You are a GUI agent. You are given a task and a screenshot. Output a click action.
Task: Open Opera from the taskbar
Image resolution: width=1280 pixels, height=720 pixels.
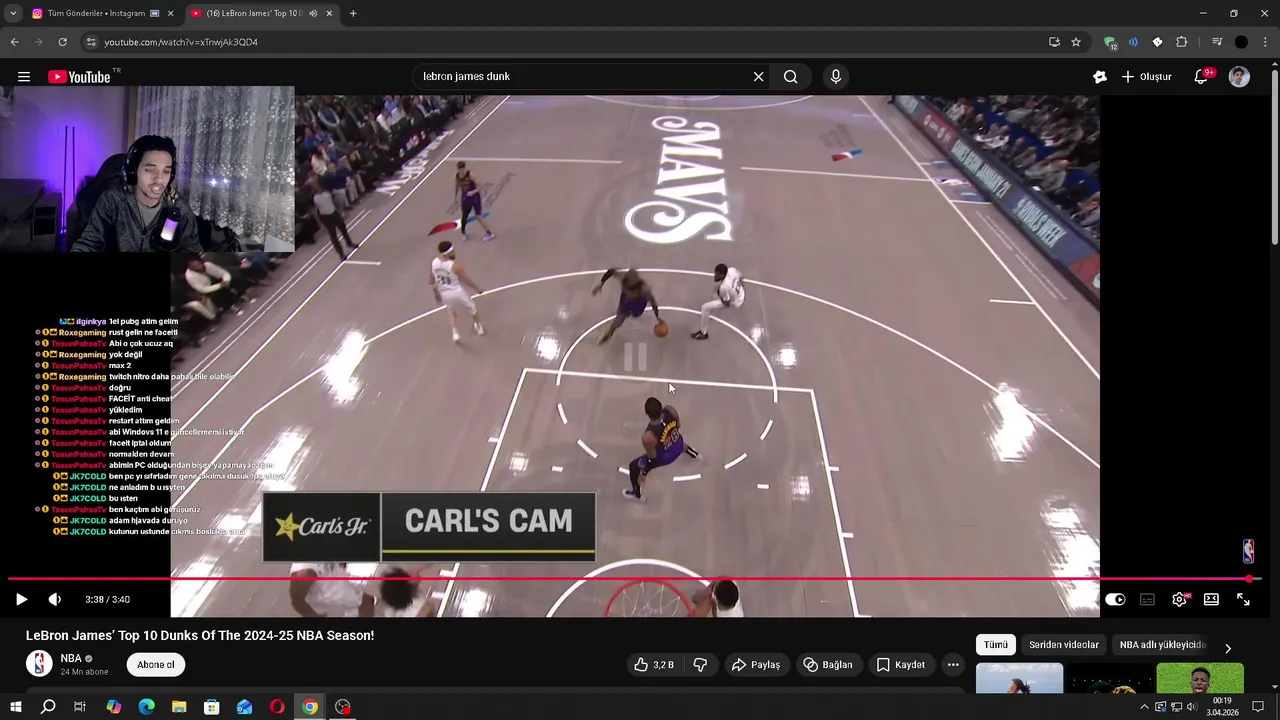[277, 707]
